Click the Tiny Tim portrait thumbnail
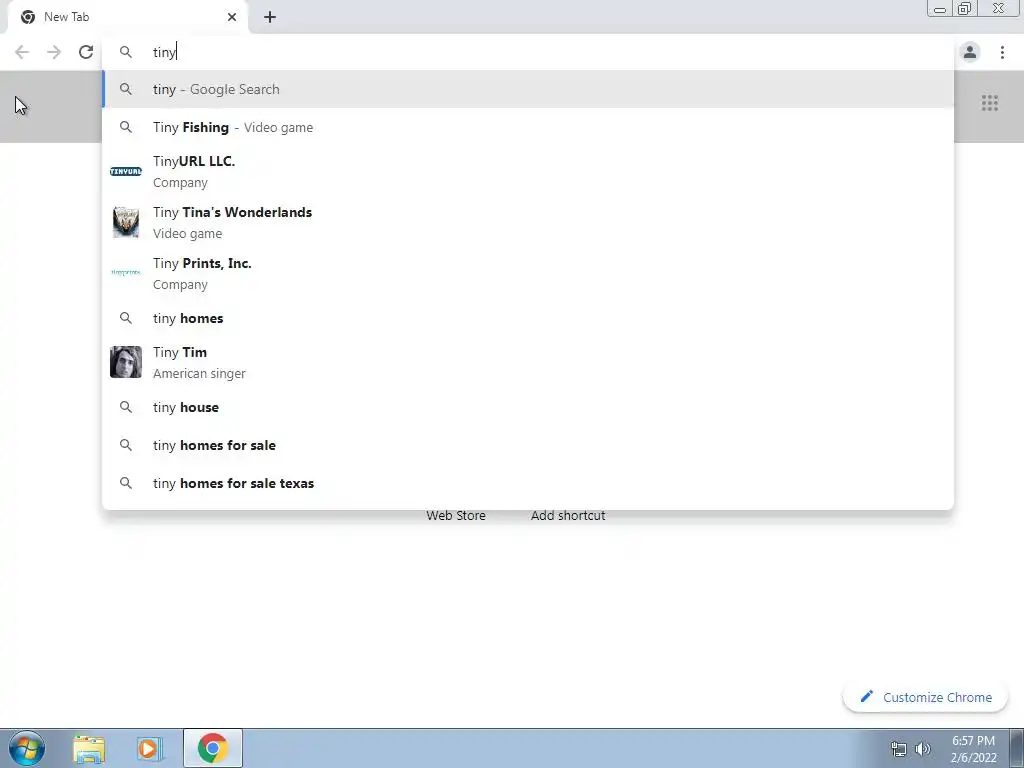 [126, 362]
